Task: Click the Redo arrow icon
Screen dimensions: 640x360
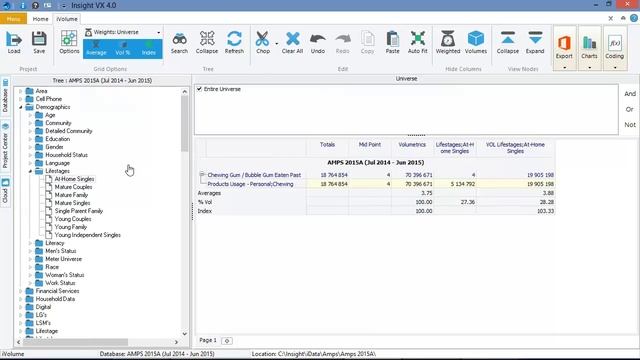Action: (342, 39)
